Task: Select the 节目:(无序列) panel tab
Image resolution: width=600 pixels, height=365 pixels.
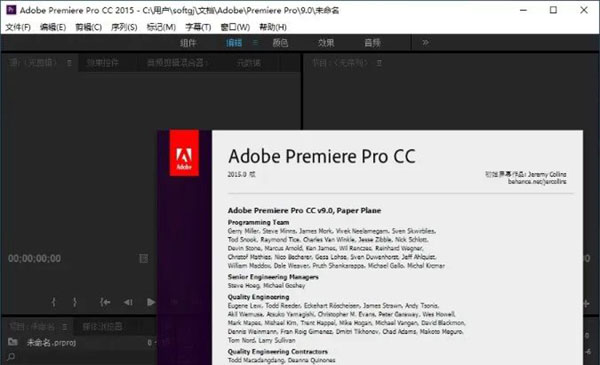Action: [340, 63]
